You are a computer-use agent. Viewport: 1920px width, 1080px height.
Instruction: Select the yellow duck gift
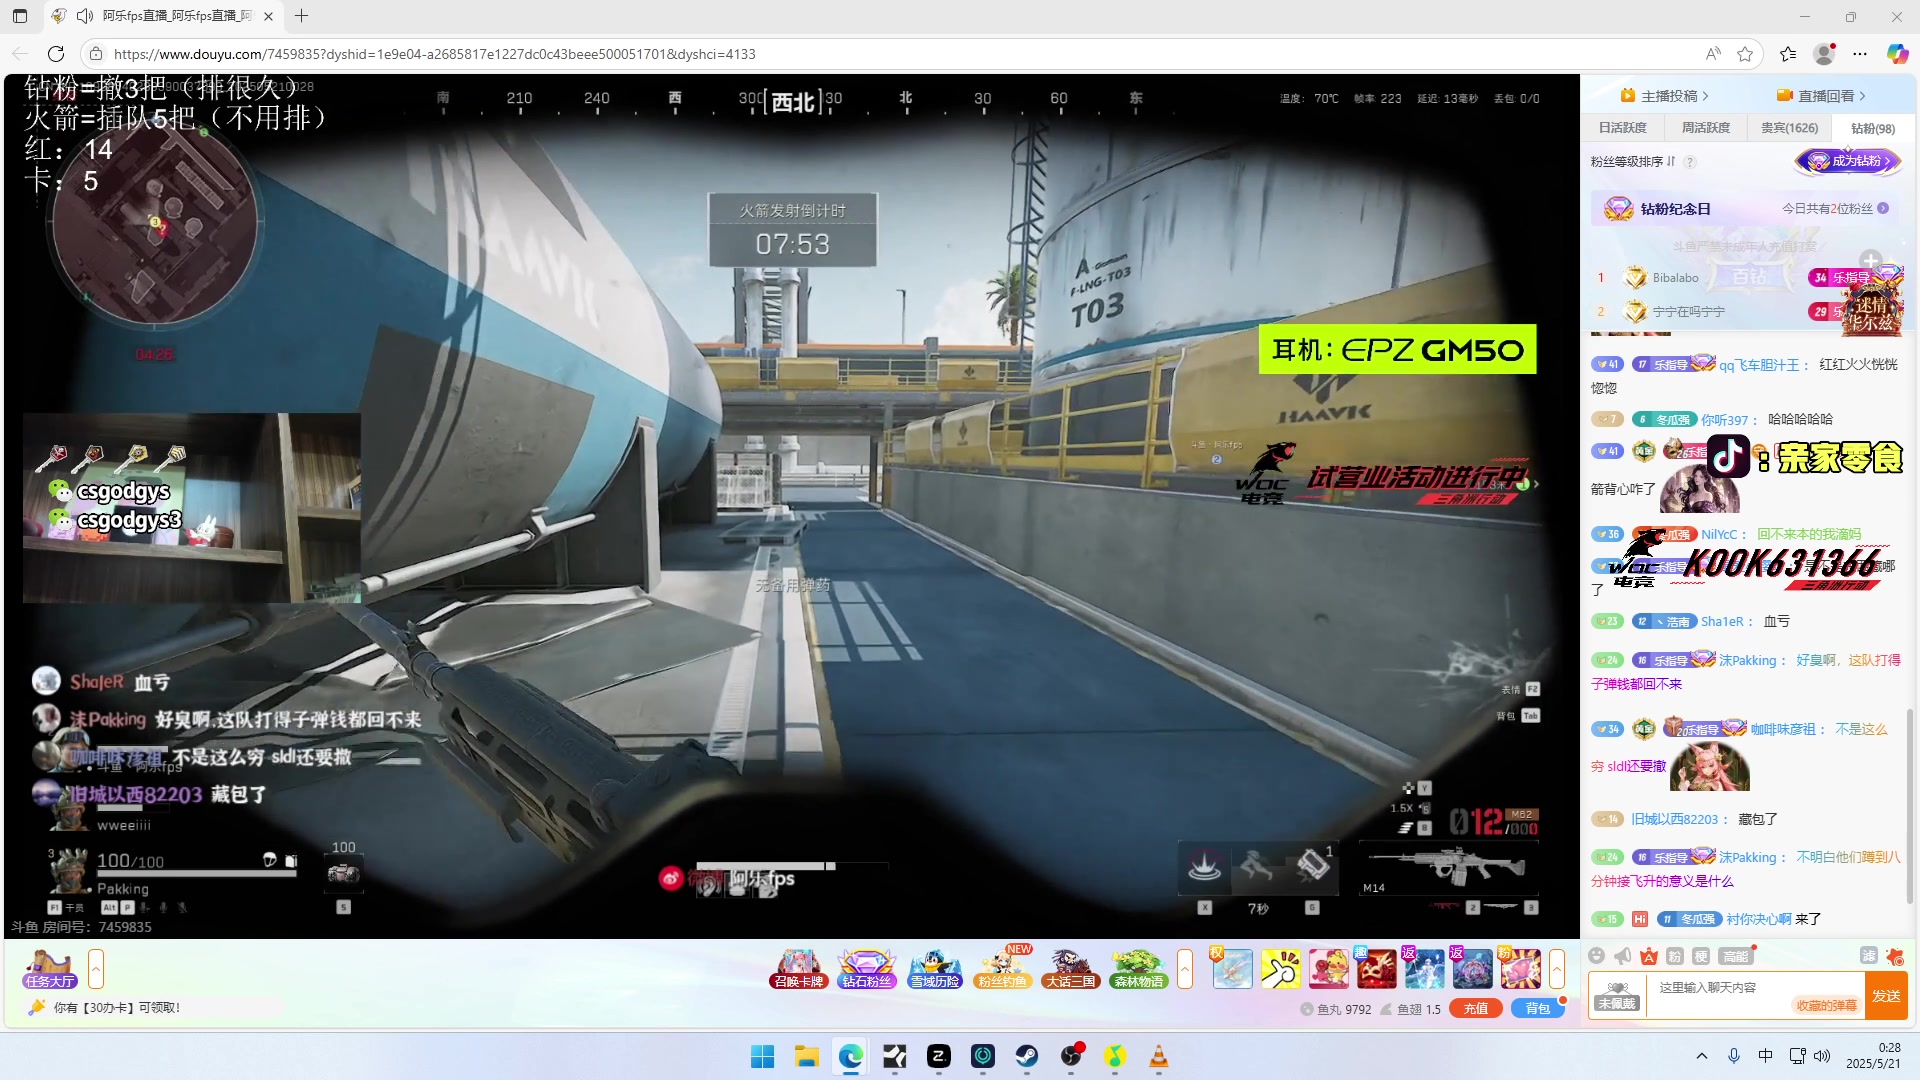pyautogui.click(x=1329, y=969)
